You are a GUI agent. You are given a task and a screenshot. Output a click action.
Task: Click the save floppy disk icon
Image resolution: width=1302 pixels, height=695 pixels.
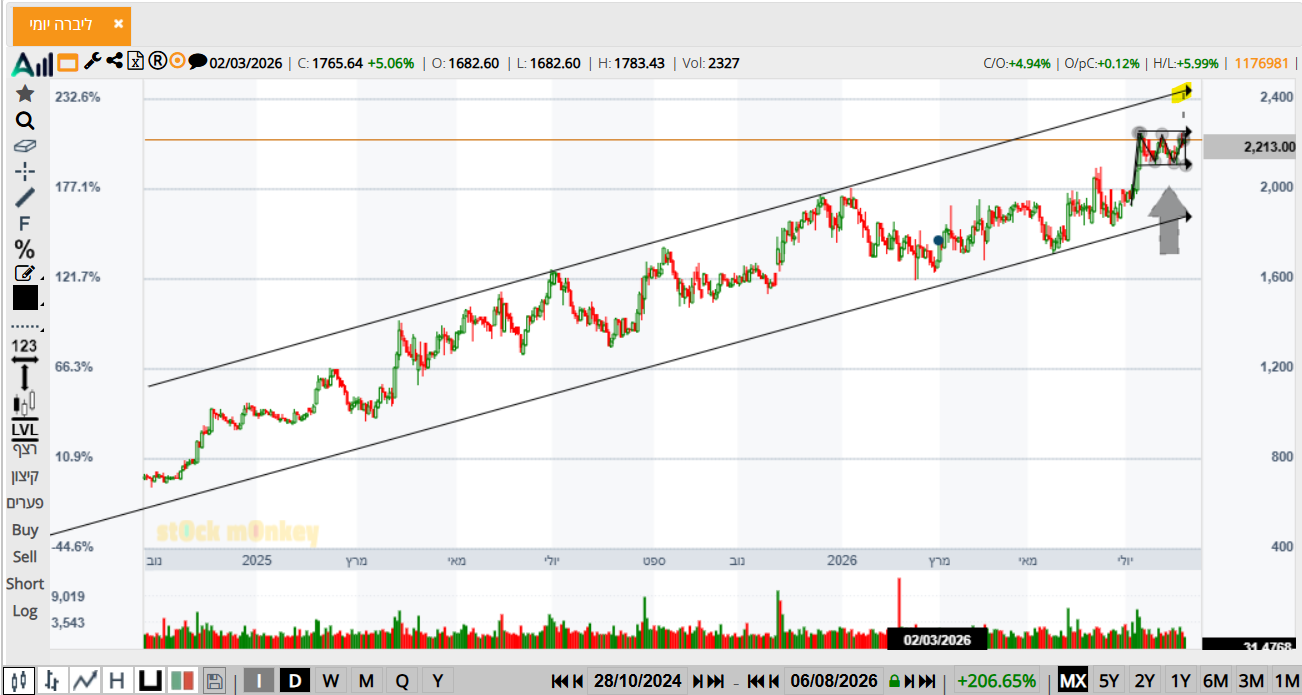click(214, 681)
